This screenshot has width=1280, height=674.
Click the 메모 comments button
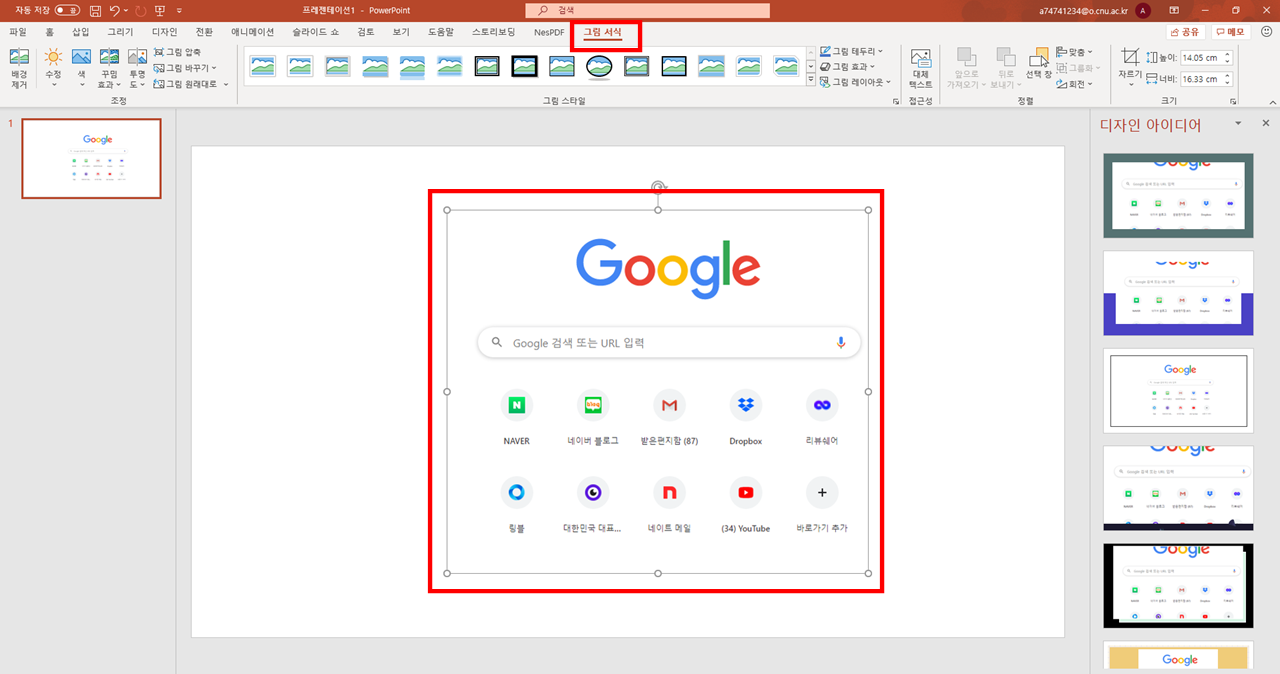point(1230,32)
